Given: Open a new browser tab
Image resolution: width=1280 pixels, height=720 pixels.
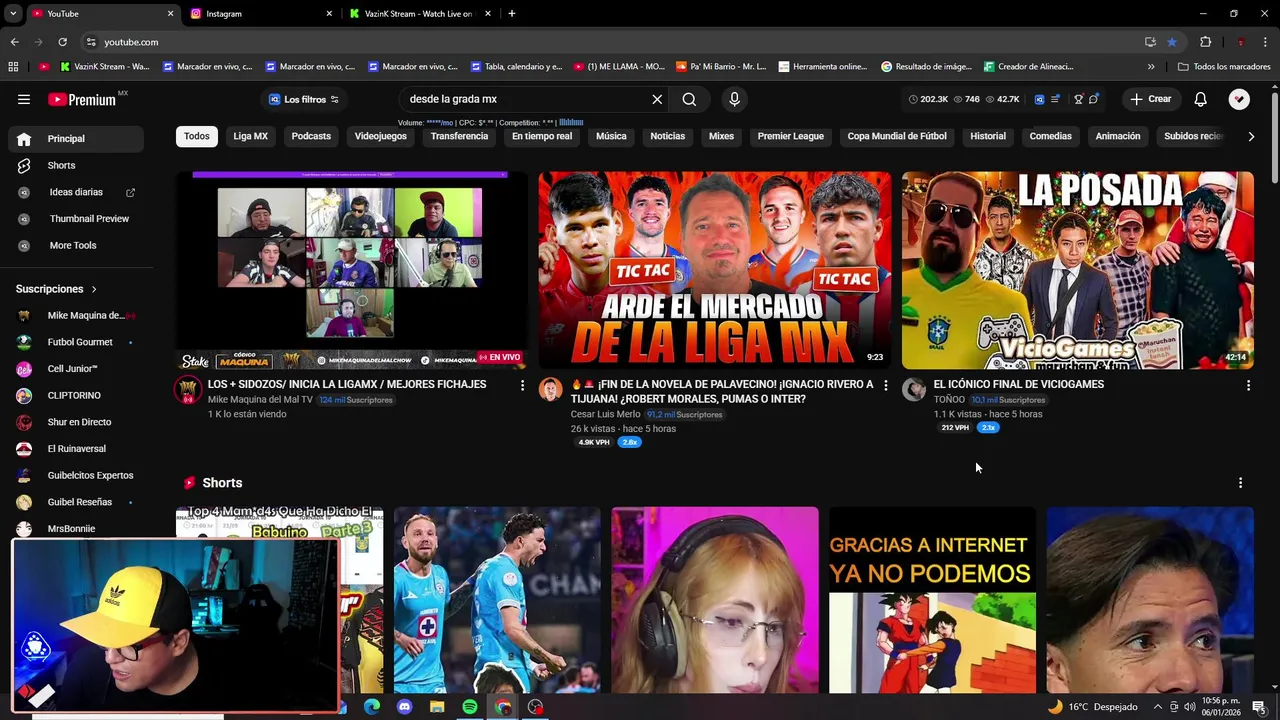Looking at the screenshot, I should 512,14.
